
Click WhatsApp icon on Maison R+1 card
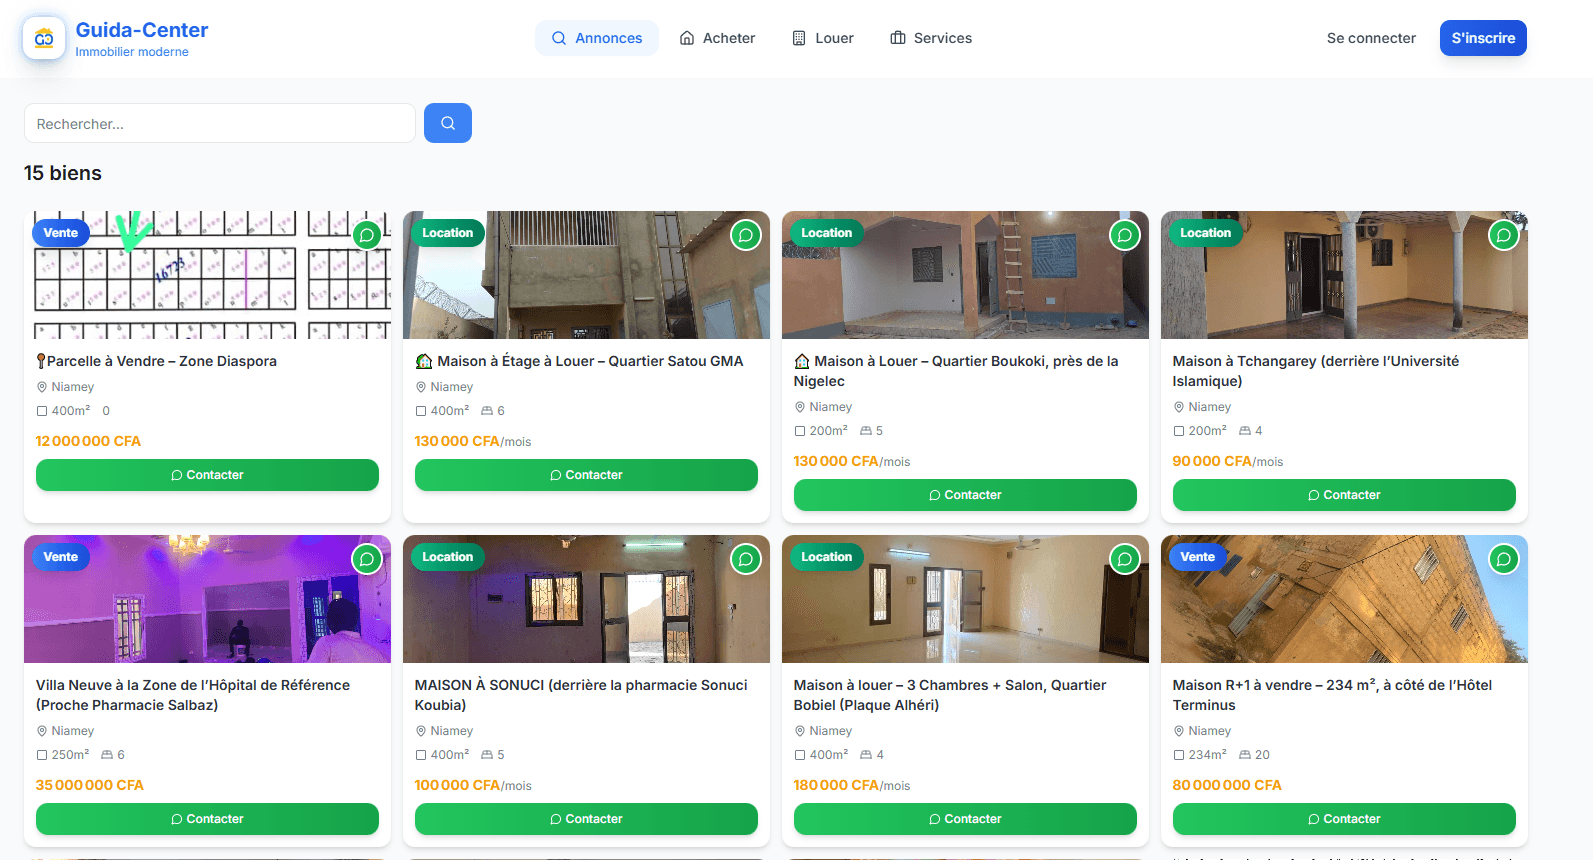tap(1504, 559)
